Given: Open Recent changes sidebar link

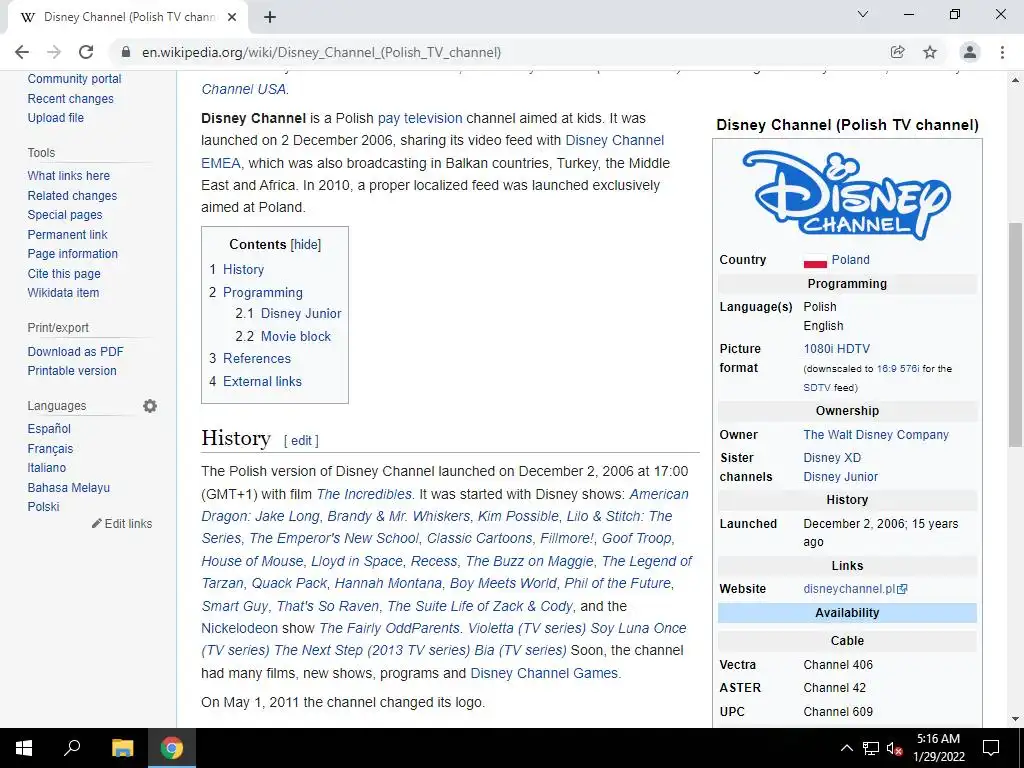Looking at the screenshot, I should [x=71, y=99].
